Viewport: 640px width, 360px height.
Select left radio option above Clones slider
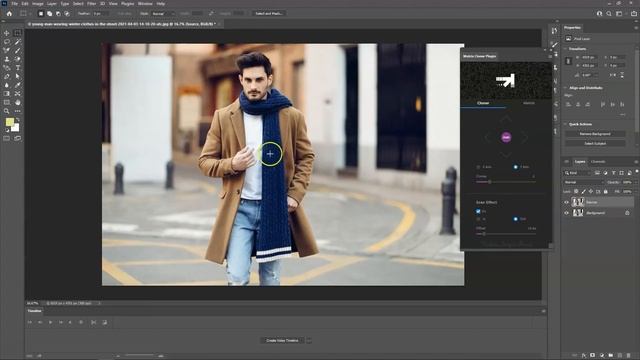pyautogui.click(x=478, y=167)
